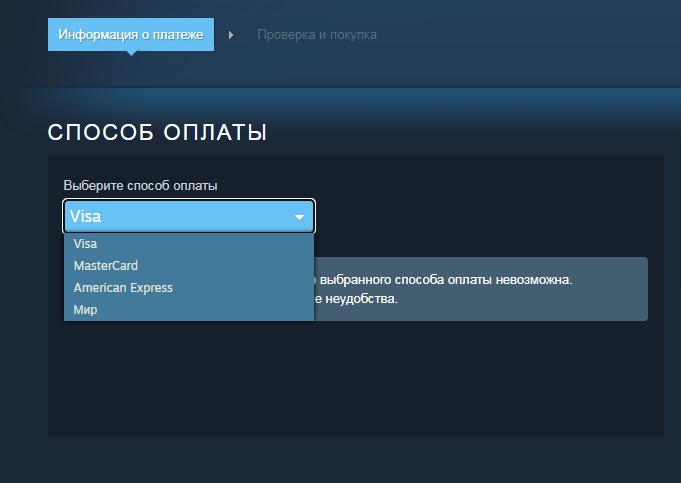Image resolution: width=681 pixels, height=483 pixels.
Task: Click the payment unavailable warning message
Action: click(x=480, y=289)
